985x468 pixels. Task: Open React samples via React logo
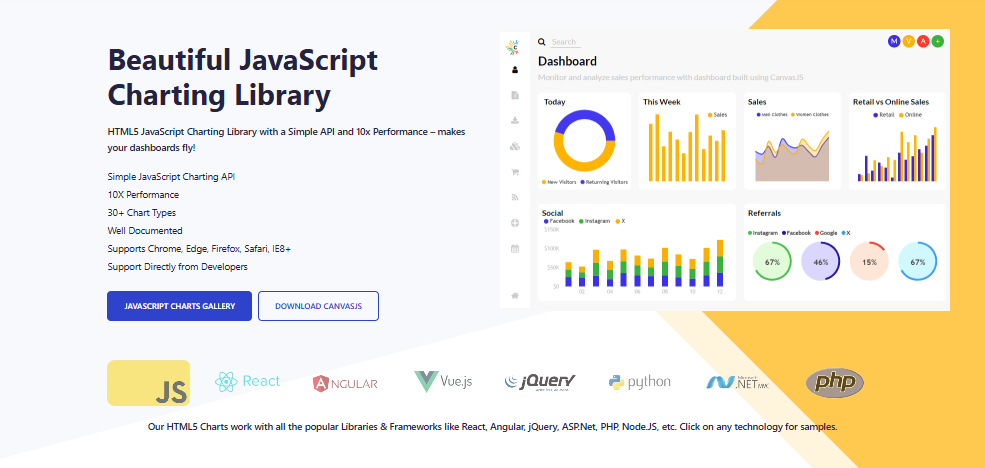(x=247, y=381)
